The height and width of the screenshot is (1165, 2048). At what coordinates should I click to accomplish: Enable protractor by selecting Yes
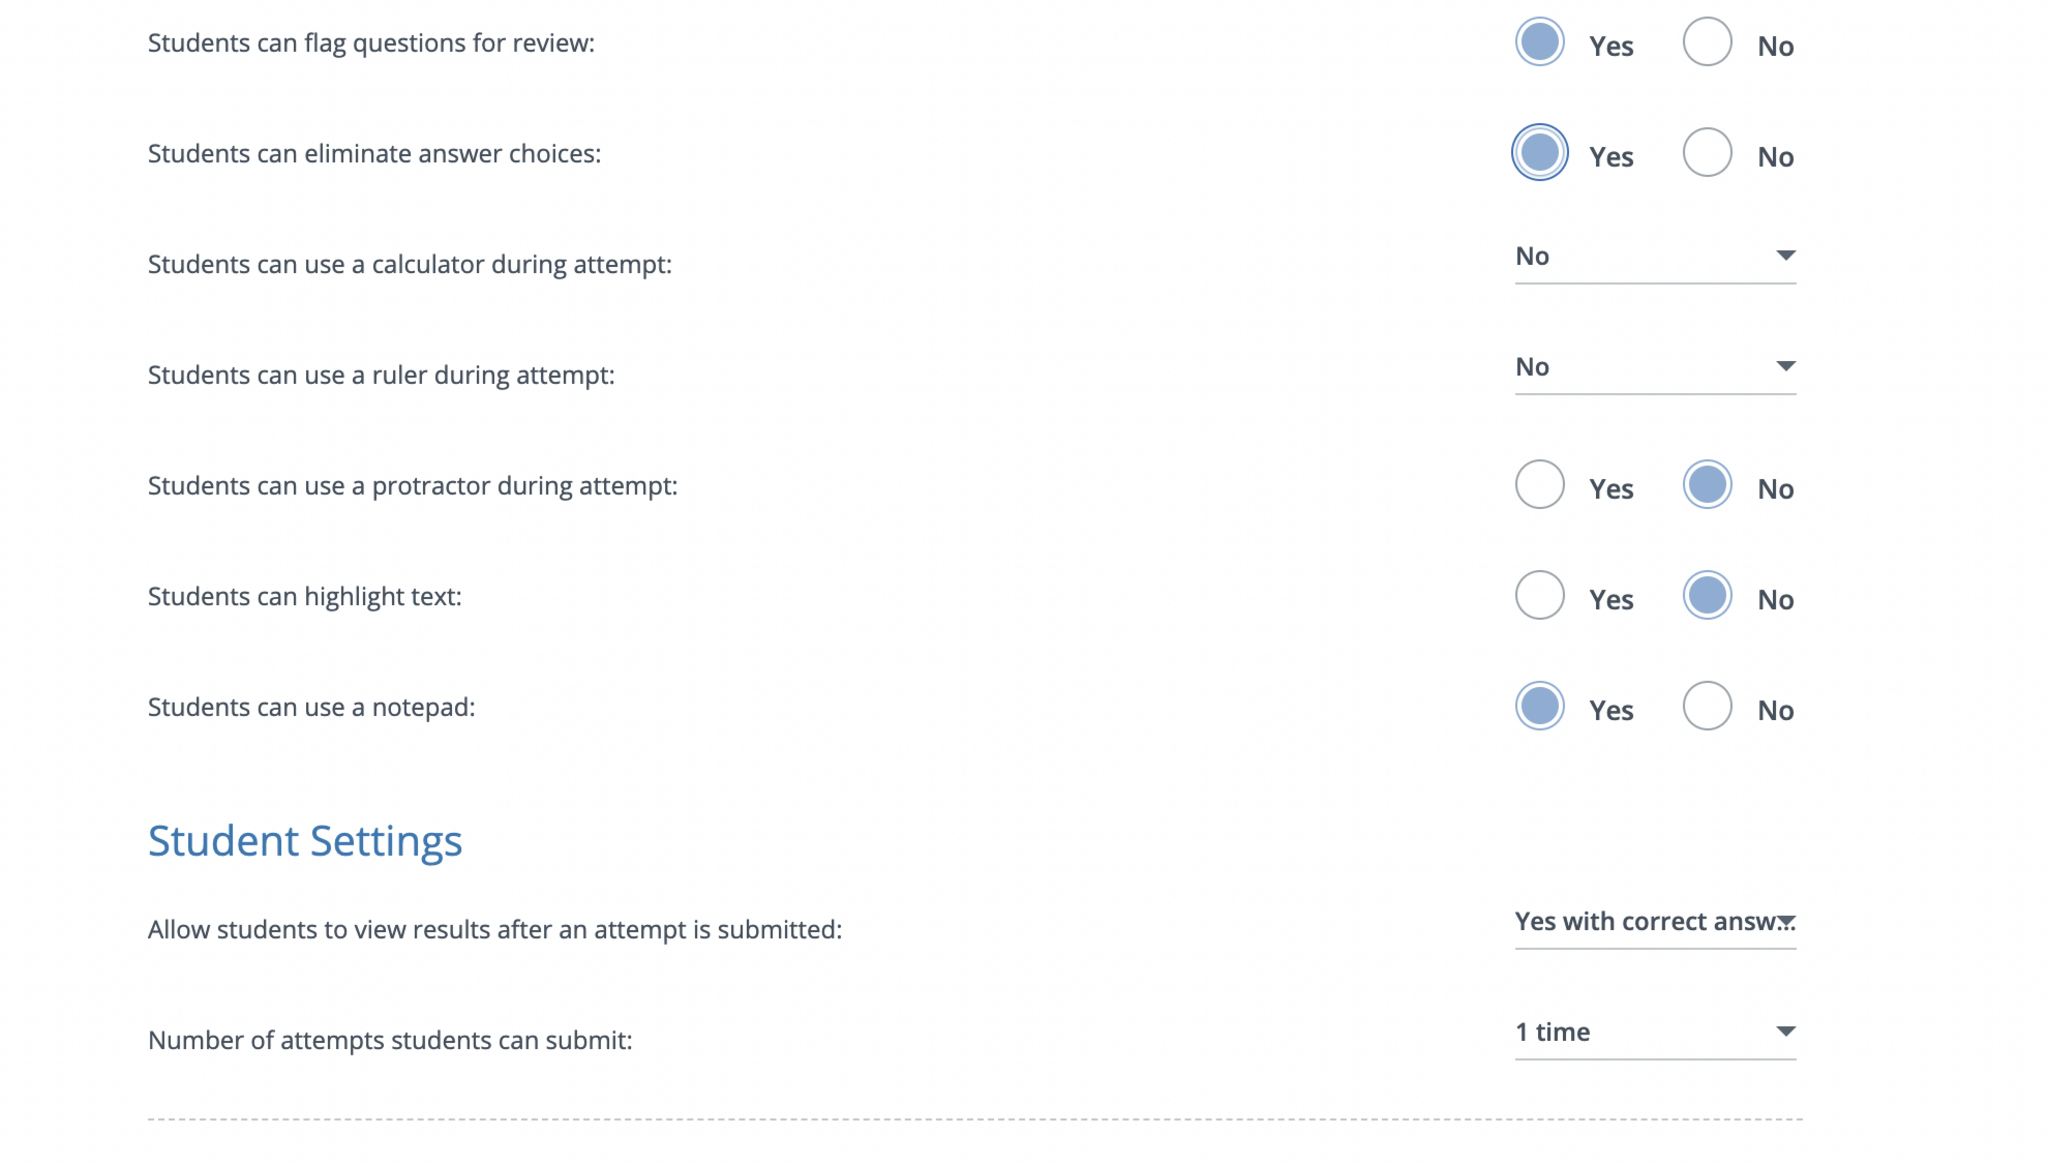tap(1539, 485)
